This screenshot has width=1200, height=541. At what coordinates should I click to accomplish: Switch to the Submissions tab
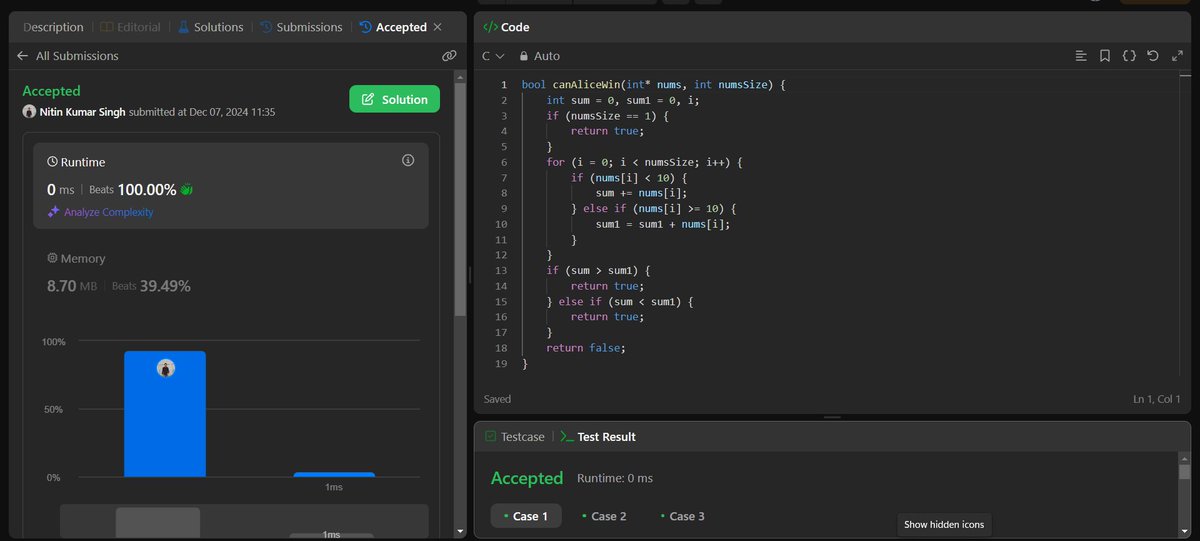(x=300, y=27)
